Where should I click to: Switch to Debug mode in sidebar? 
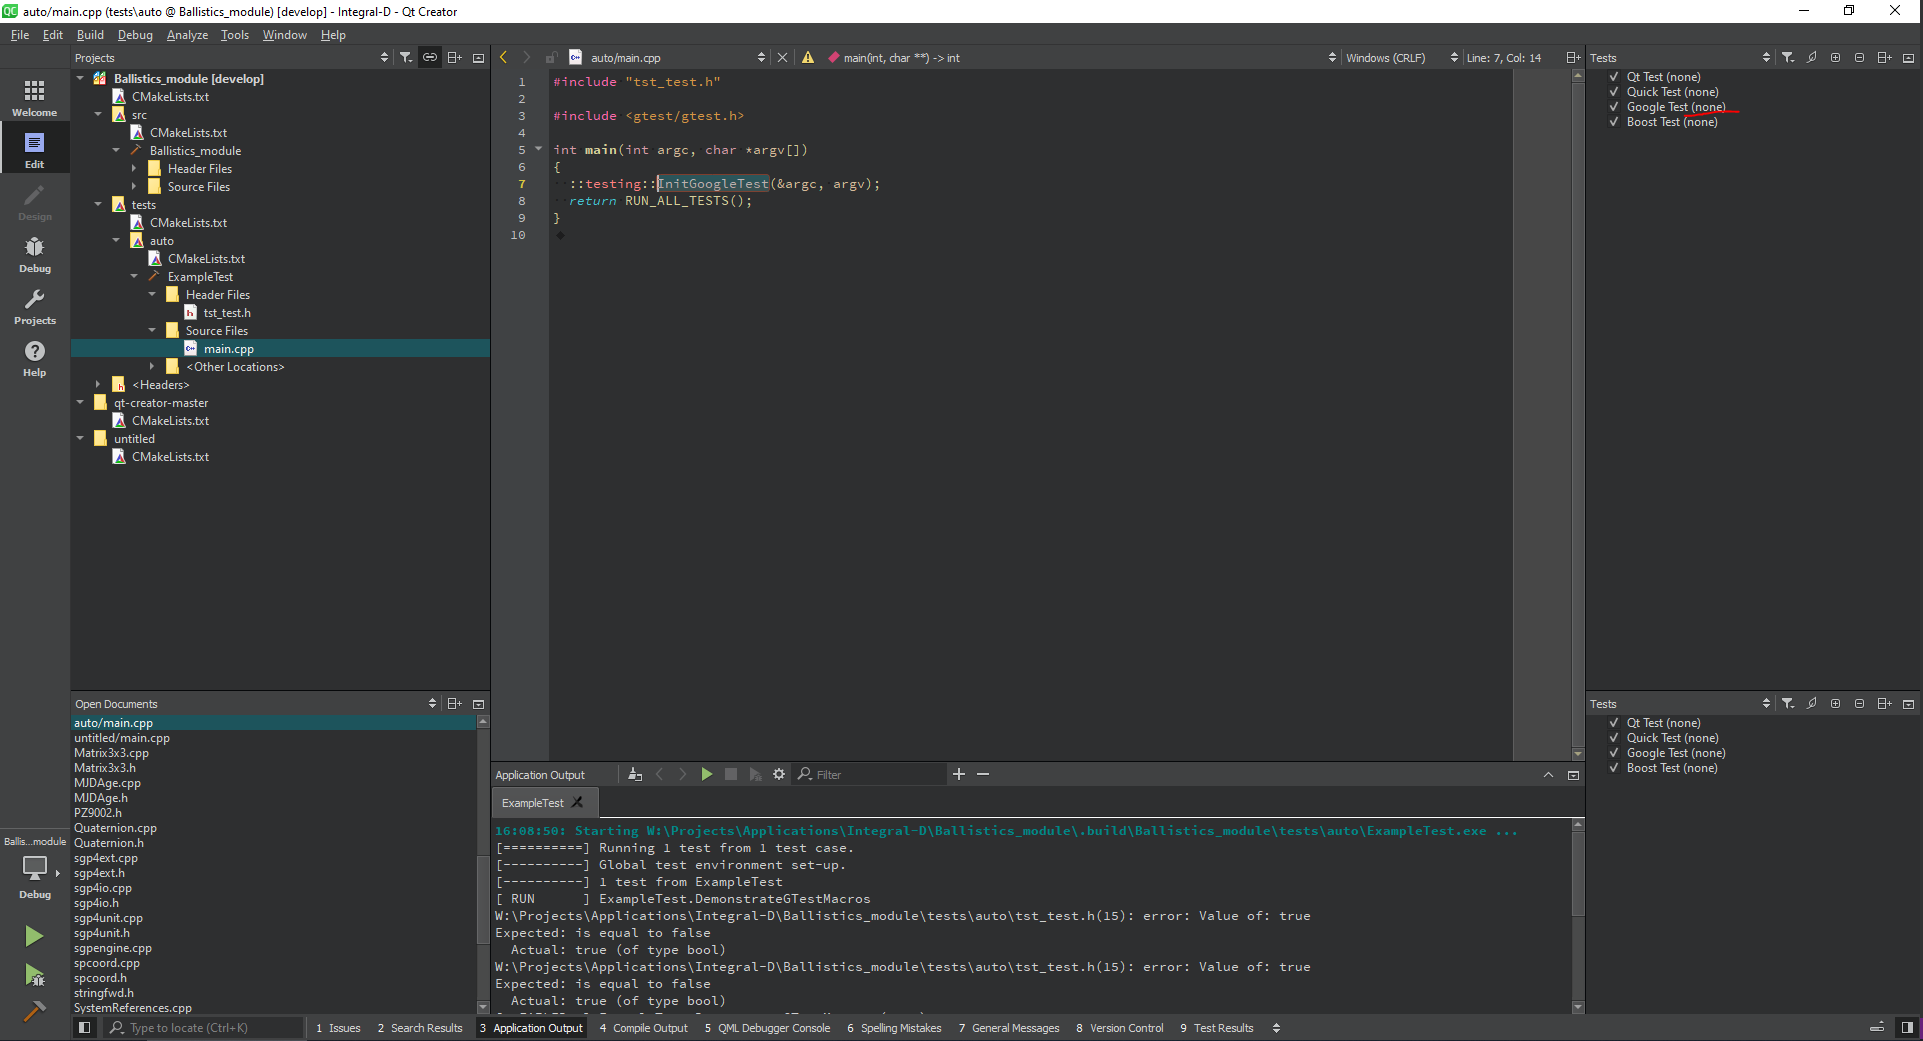click(34, 254)
